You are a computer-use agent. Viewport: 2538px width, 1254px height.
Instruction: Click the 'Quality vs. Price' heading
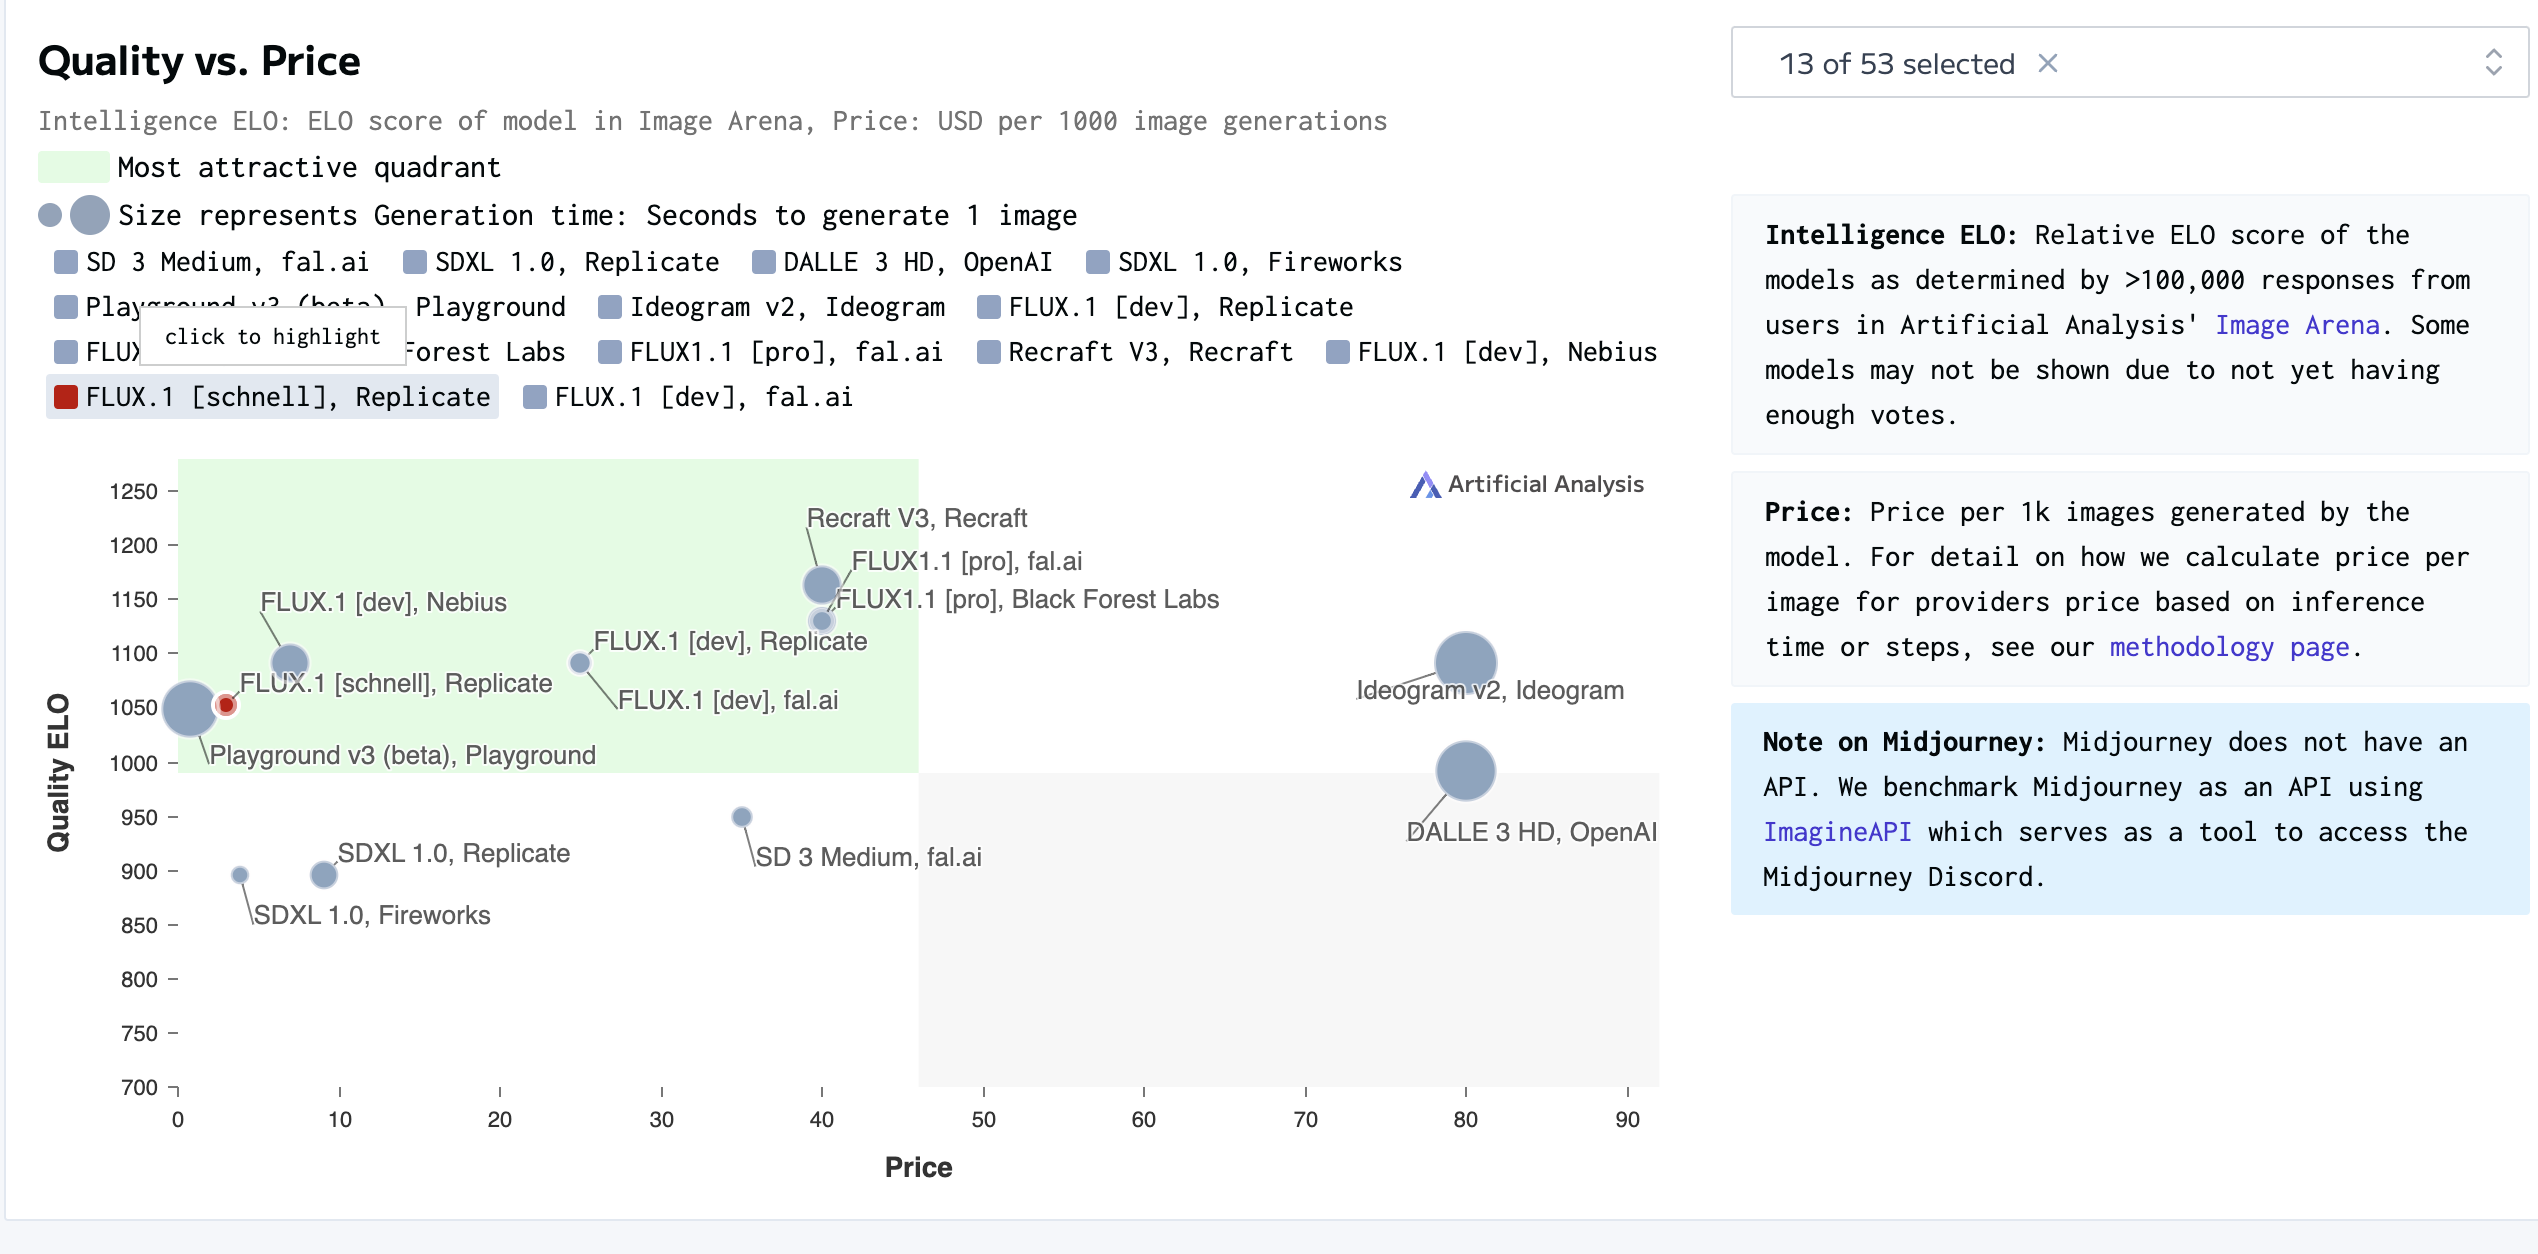(199, 61)
